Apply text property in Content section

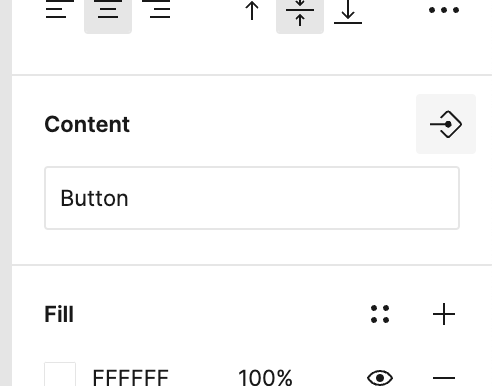(x=446, y=124)
